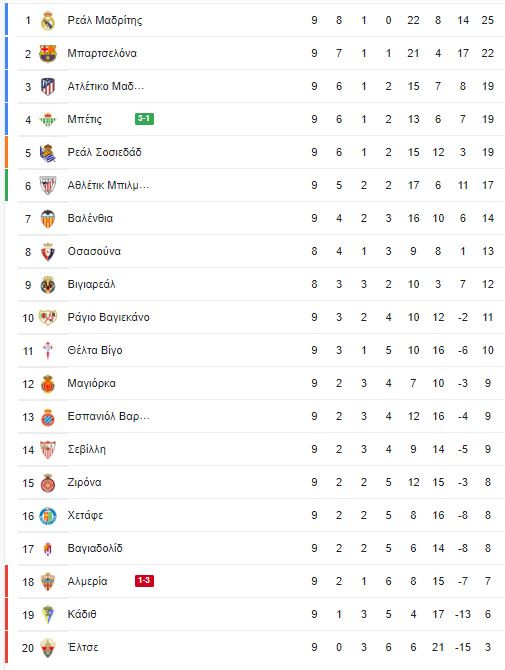Click the Barcelona club crest

[x=48, y=53]
